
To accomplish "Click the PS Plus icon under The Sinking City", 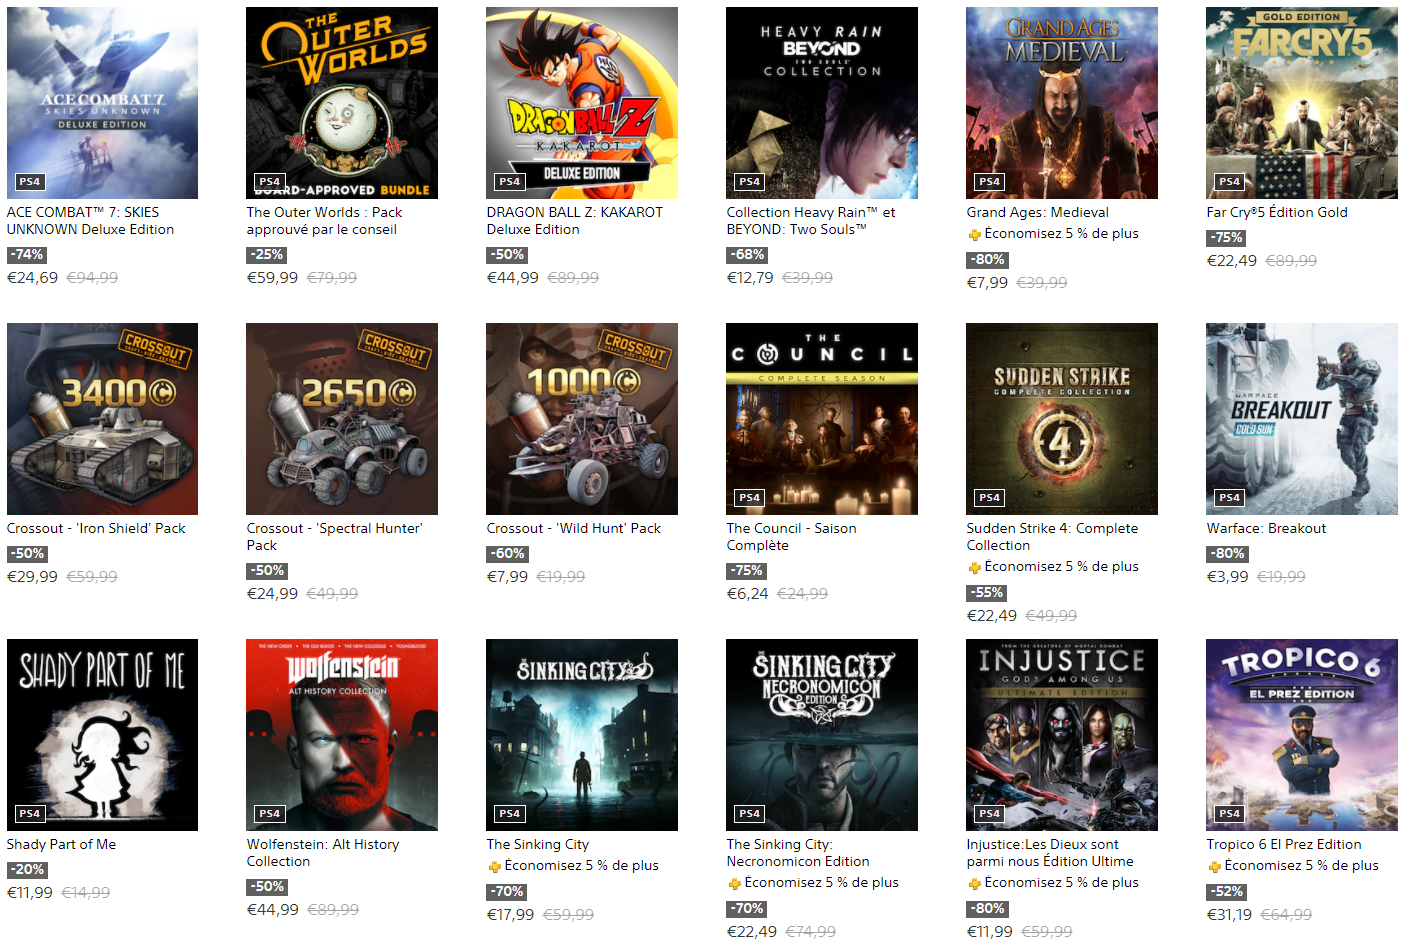I will (x=494, y=867).
